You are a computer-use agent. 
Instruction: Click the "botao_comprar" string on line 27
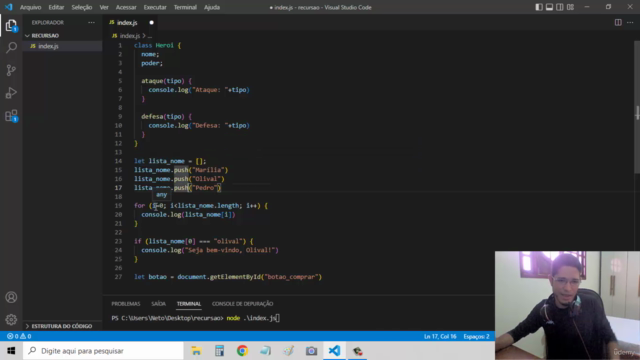coord(291,277)
